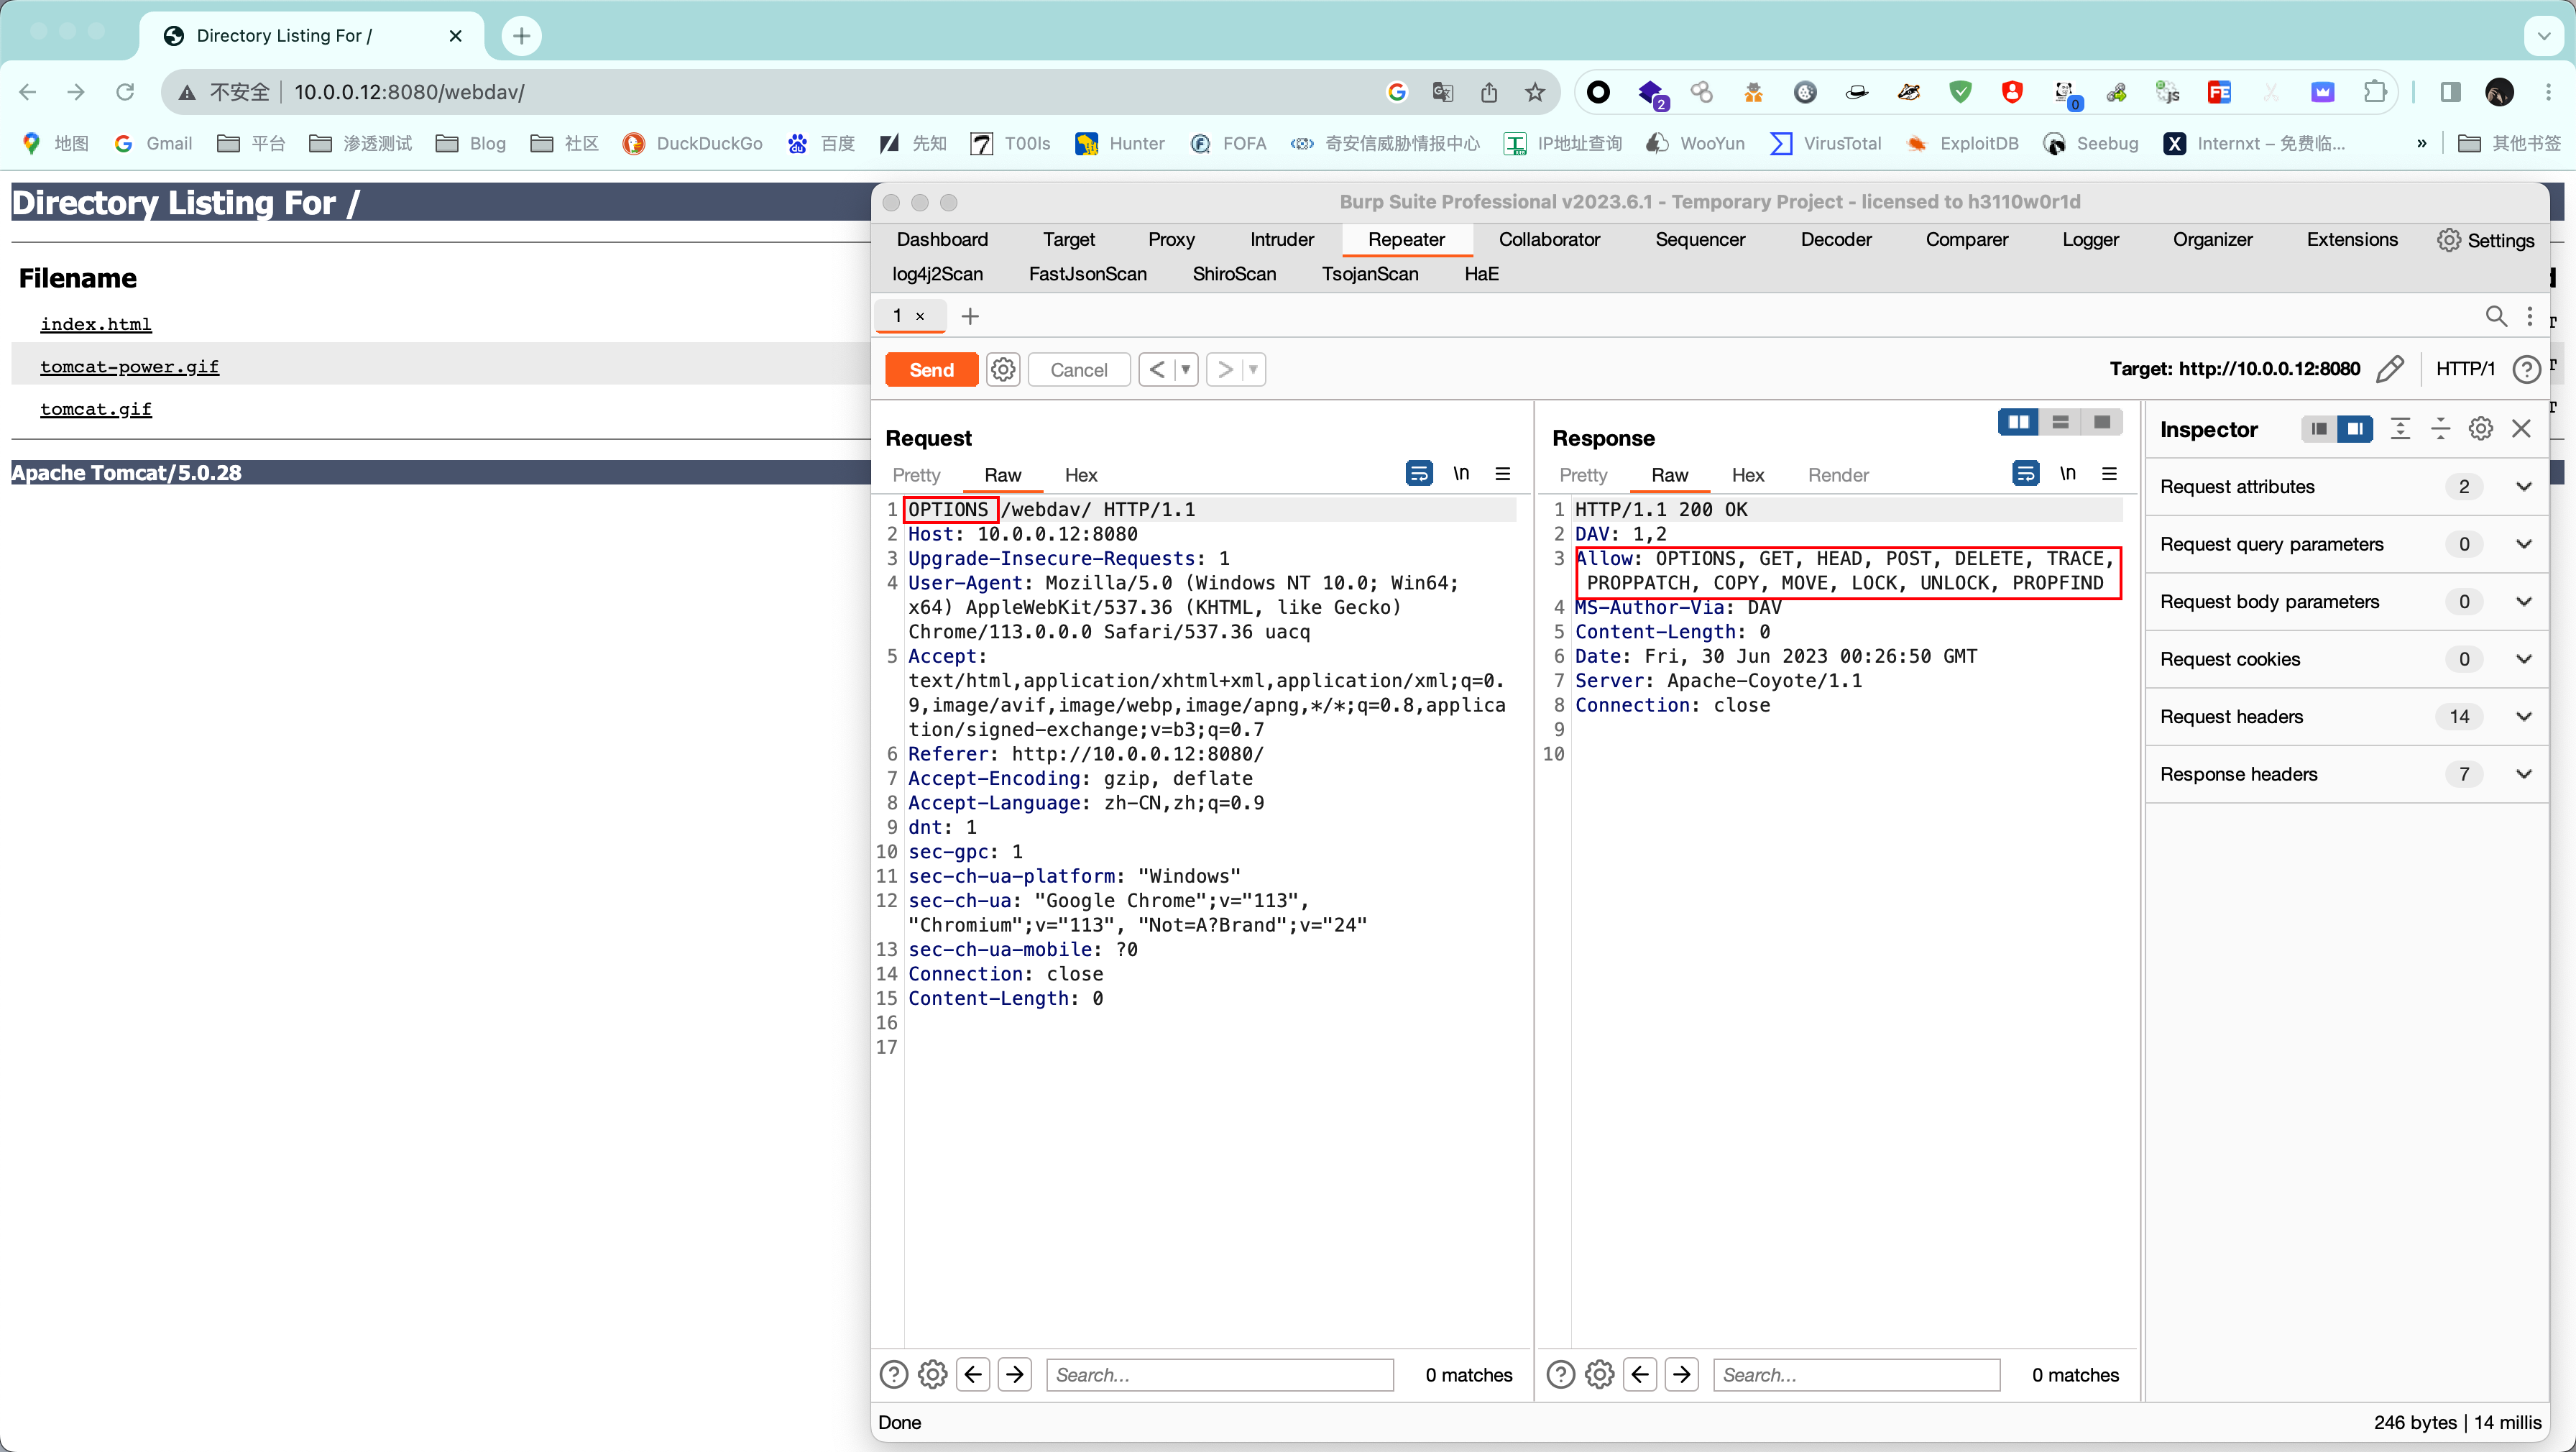
Task: Go to previous Request search match
Action: click(x=973, y=1375)
